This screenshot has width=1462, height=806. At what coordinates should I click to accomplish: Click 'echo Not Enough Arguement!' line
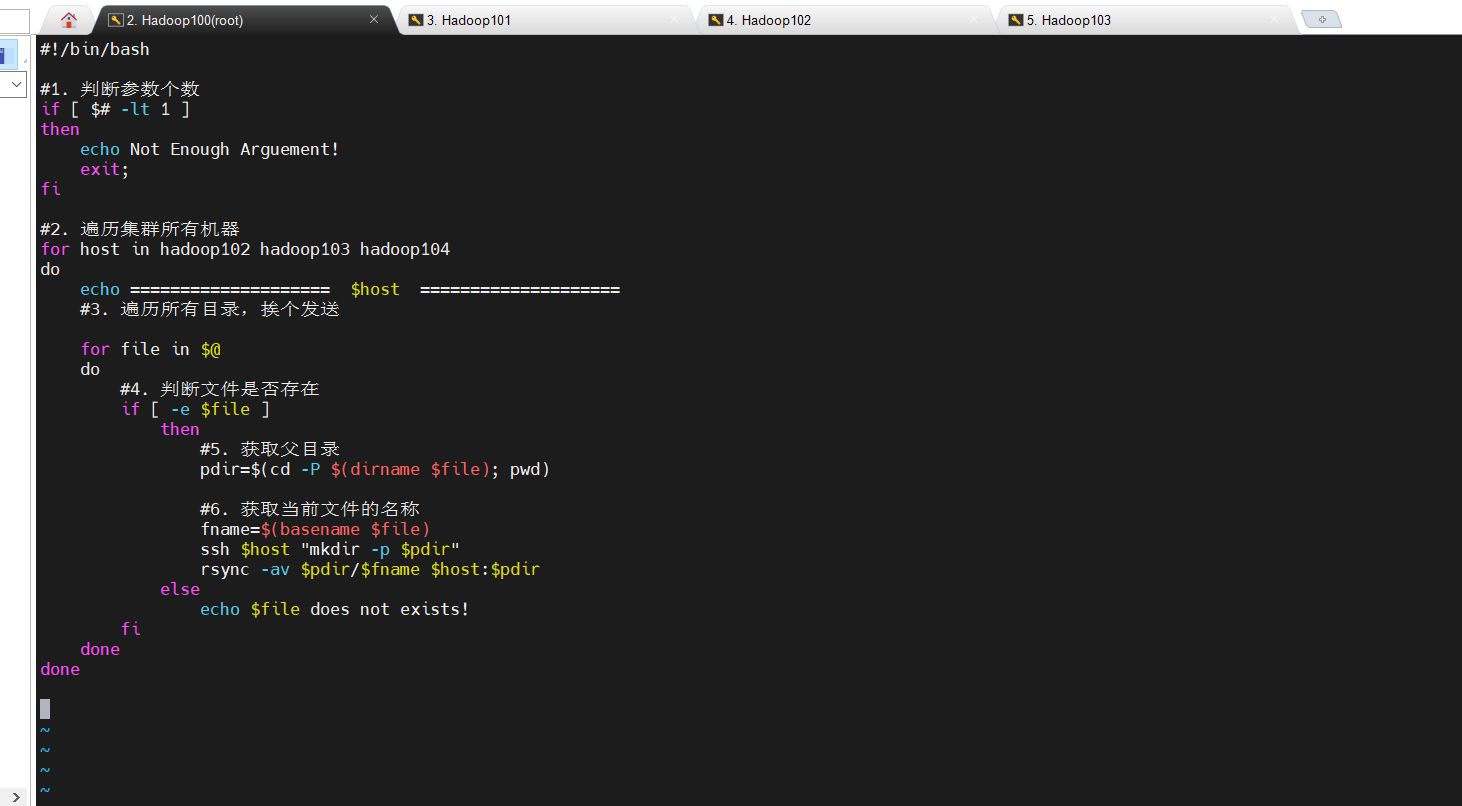(210, 149)
